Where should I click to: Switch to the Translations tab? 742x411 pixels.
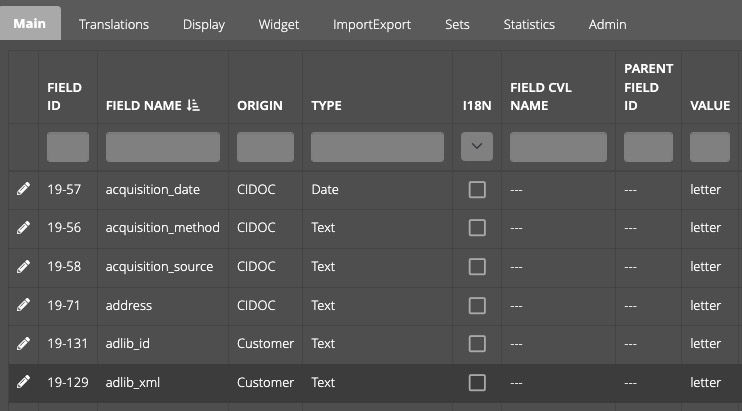point(114,24)
